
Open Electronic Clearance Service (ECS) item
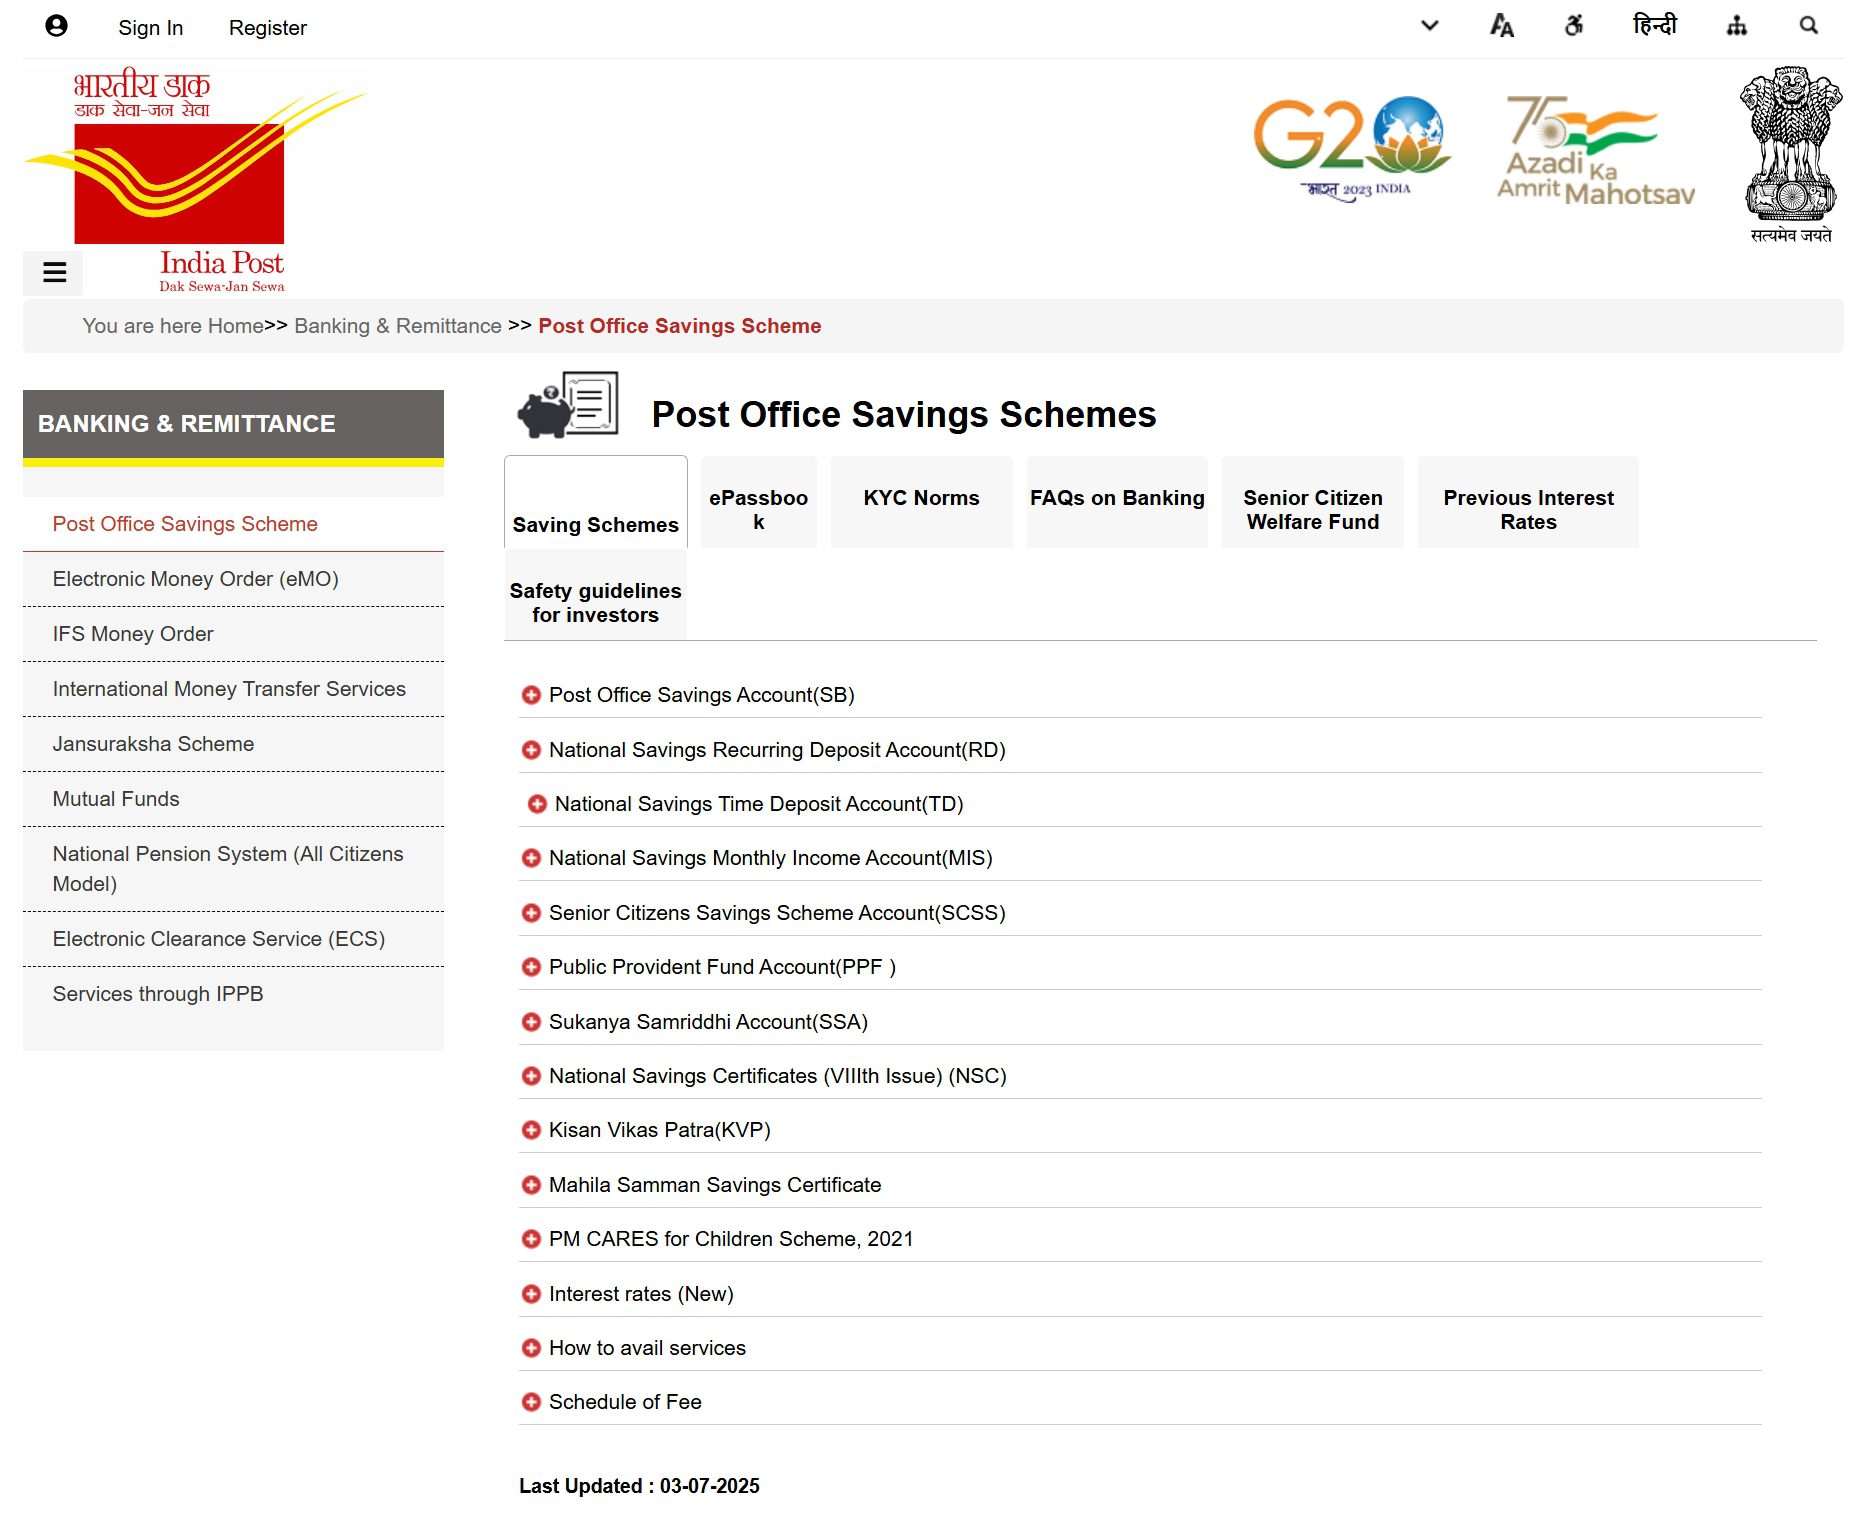click(233, 939)
